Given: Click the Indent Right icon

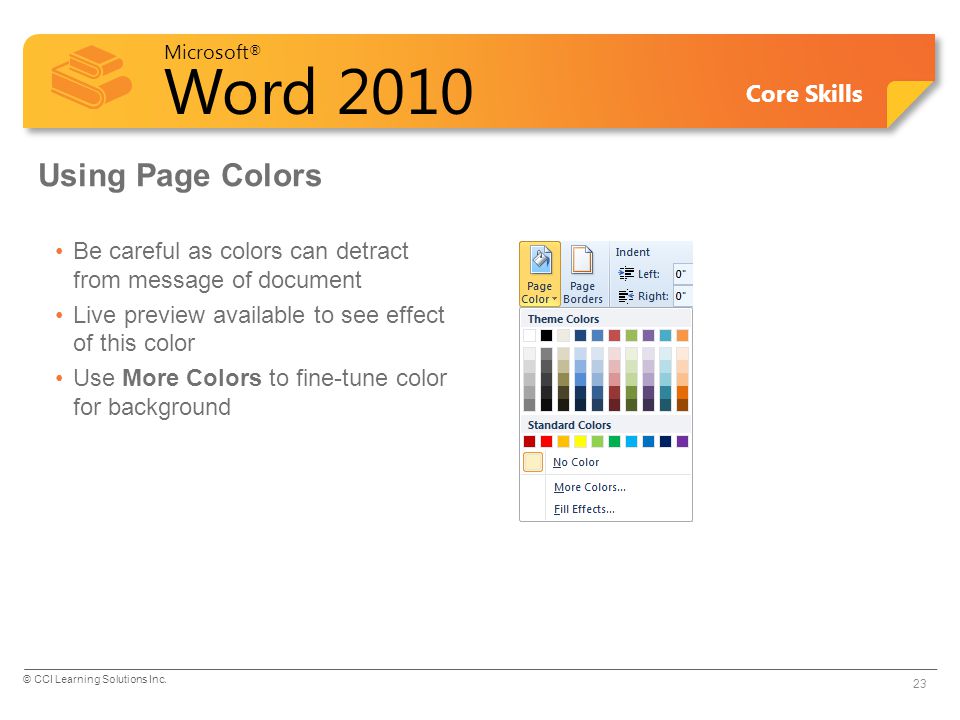Looking at the screenshot, I should pos(626,296).
